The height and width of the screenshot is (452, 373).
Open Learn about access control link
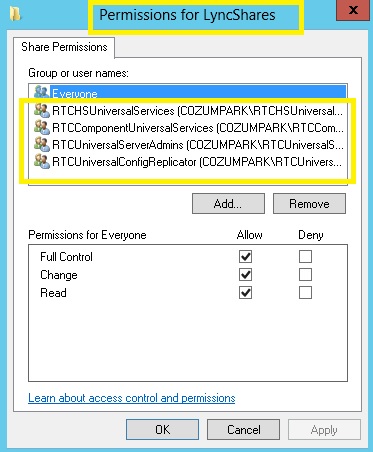coord(132,398)
